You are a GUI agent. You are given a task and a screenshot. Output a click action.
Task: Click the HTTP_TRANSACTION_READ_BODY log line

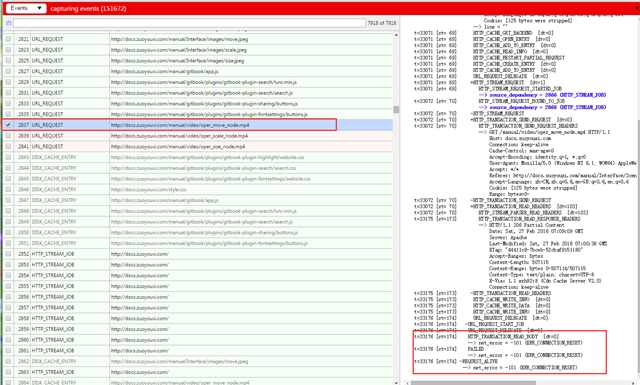(x=513, y=336)
